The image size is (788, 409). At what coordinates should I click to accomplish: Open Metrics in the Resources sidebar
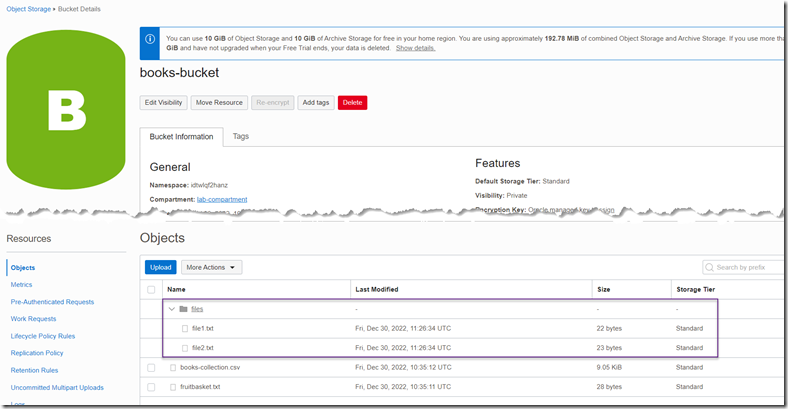[21, 285]
